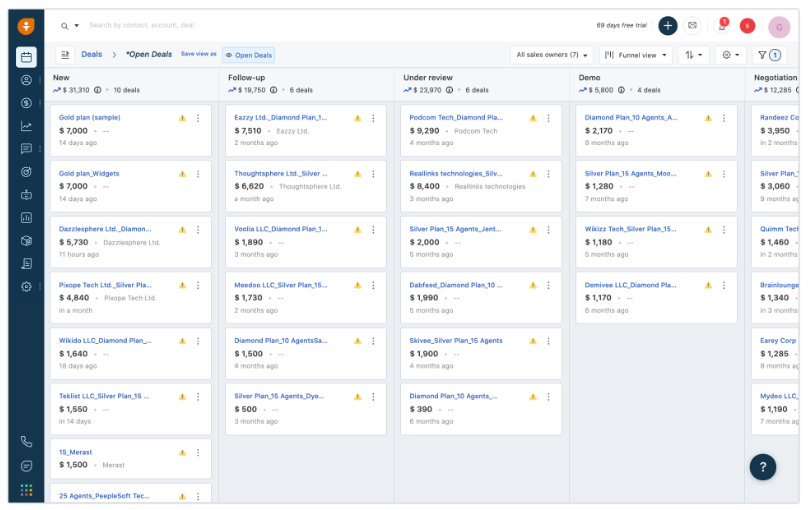The image size is (810, 510).
Task: Click the quick add plus button
Action: tap(667, 25)
